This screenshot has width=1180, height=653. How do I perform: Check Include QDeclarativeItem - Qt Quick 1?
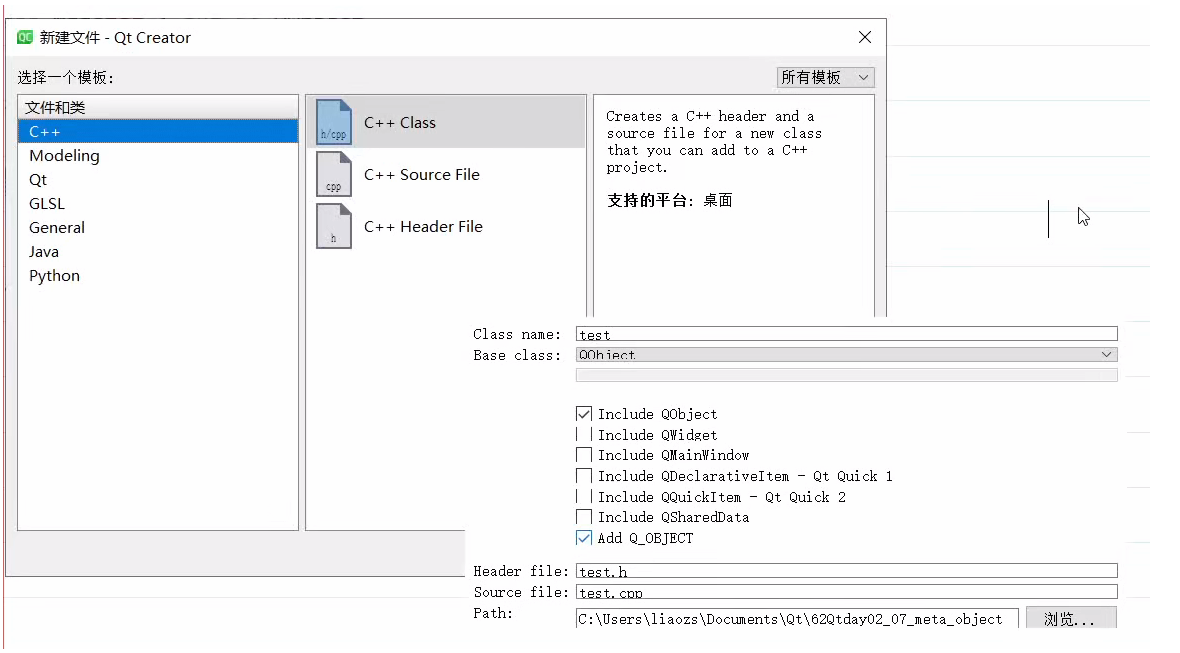point(584,476)
